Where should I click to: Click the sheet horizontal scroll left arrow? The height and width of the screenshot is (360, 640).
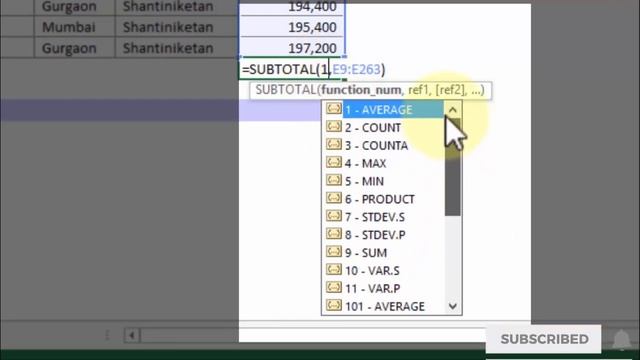(131, 336)
